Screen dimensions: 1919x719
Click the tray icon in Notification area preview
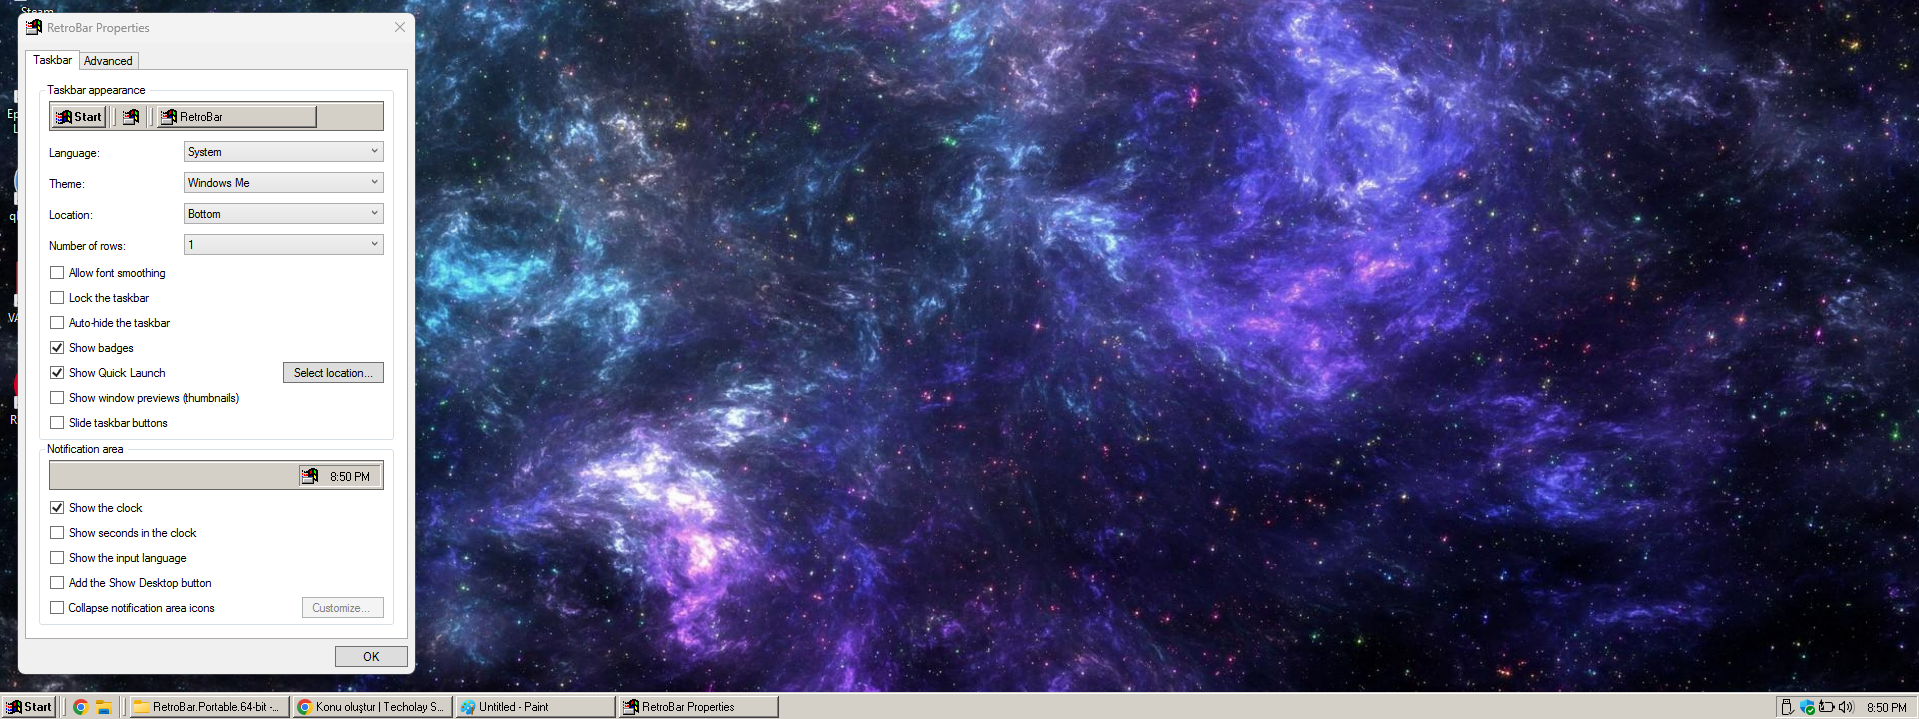pos(310,476)
